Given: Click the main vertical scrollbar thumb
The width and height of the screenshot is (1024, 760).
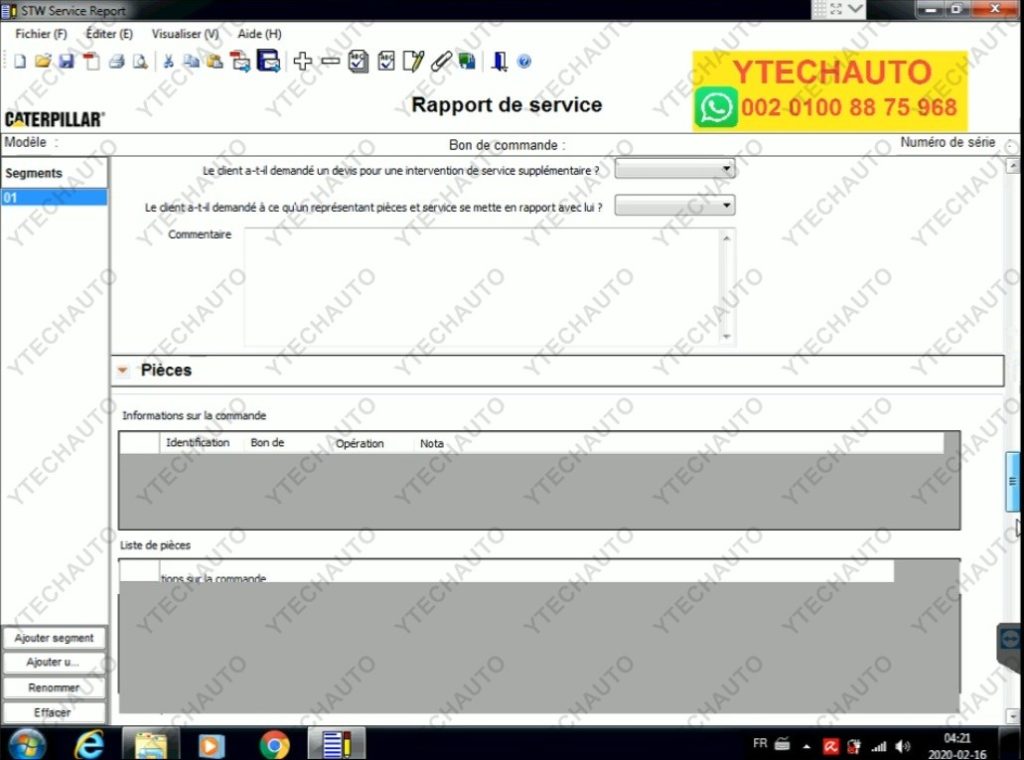Looking at the screenshot, I should [1012, 481].
